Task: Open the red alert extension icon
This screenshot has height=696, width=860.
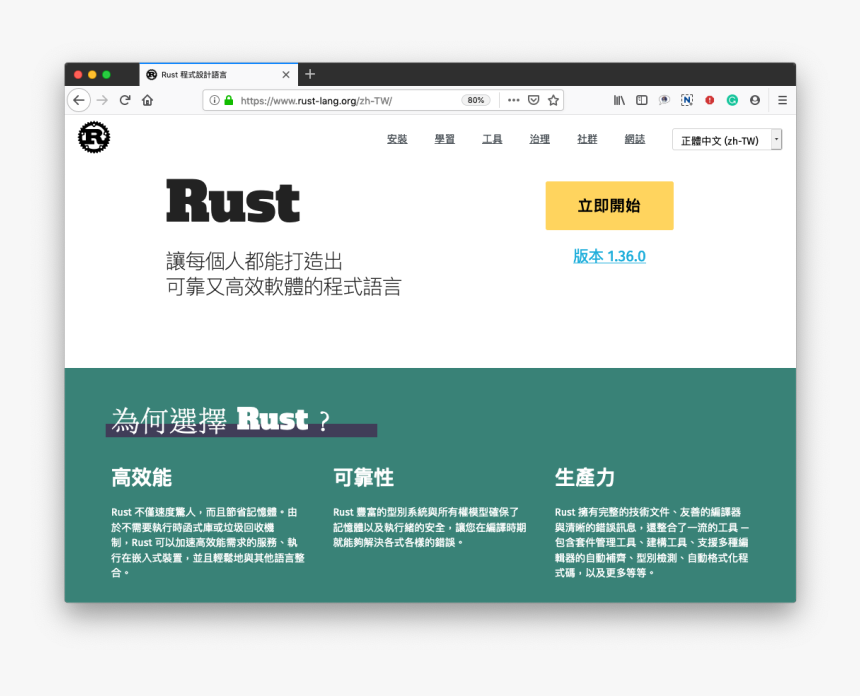Action: 710,100
